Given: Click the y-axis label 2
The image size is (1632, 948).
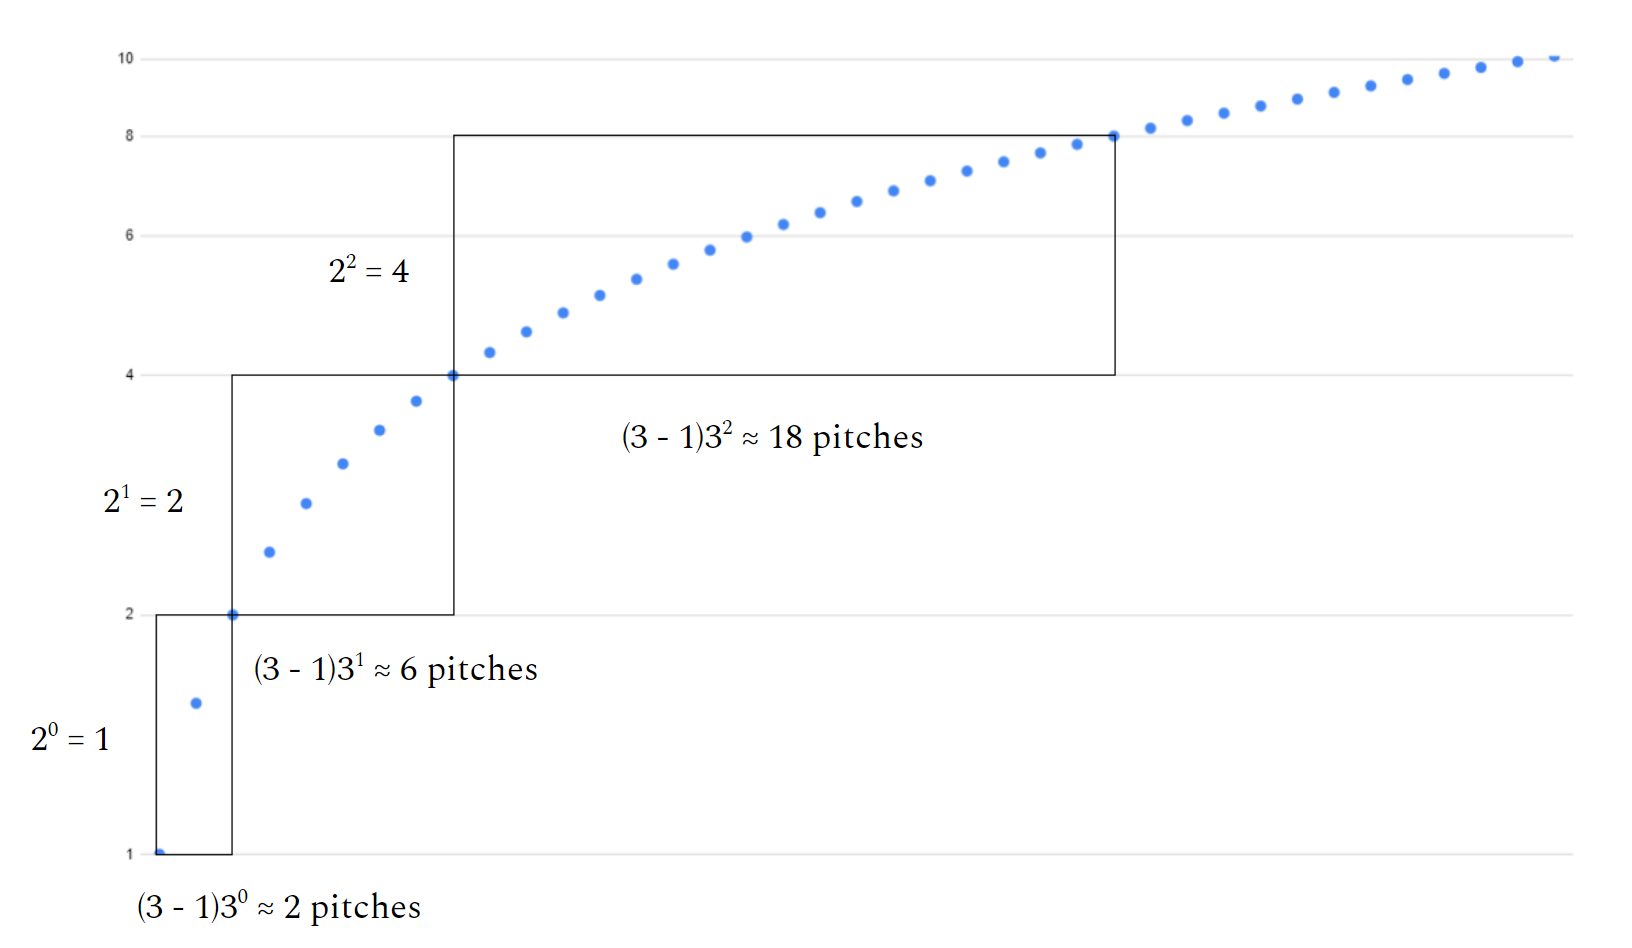Looking at the screenshot, I should click(129, 614).
